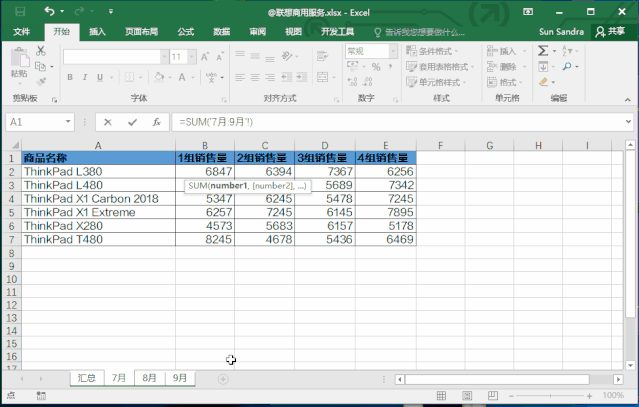Click the Clear eraser icon
The width and height of the screenshot is (639, 407).
coord(543,82)
